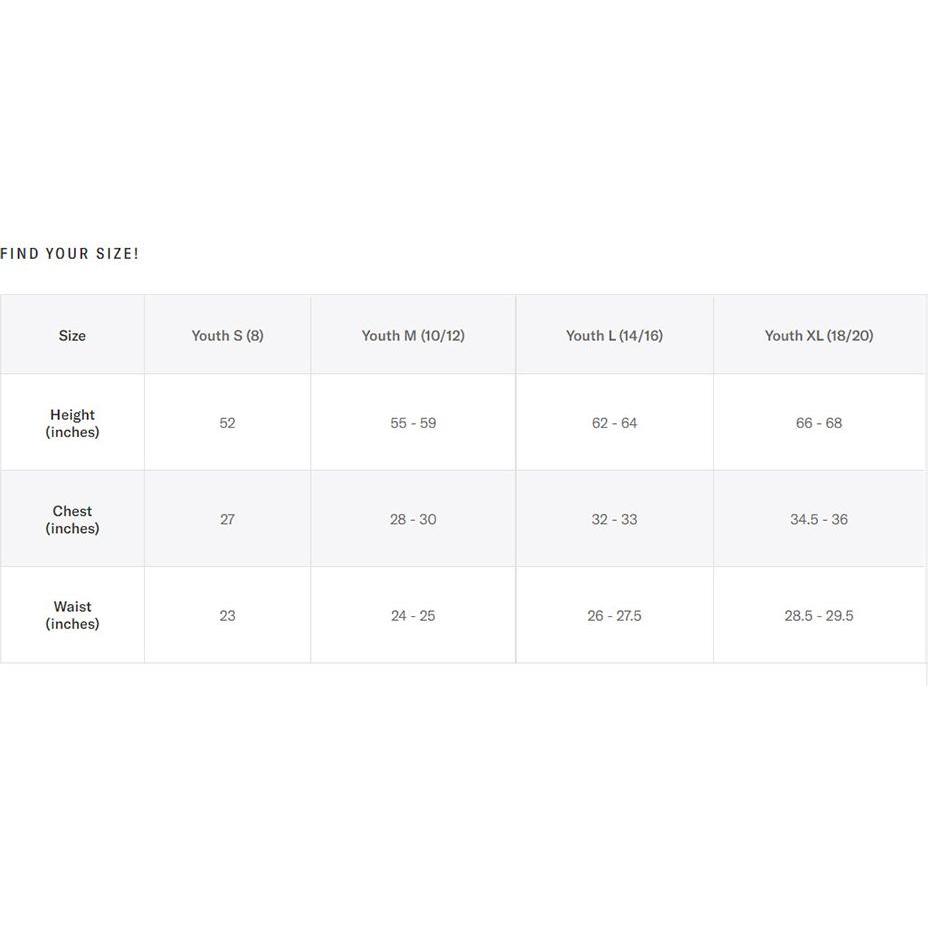This screenshot has height=928, width=928.
Task: Click the Chest (inches) row label
Action: (72, 519)
